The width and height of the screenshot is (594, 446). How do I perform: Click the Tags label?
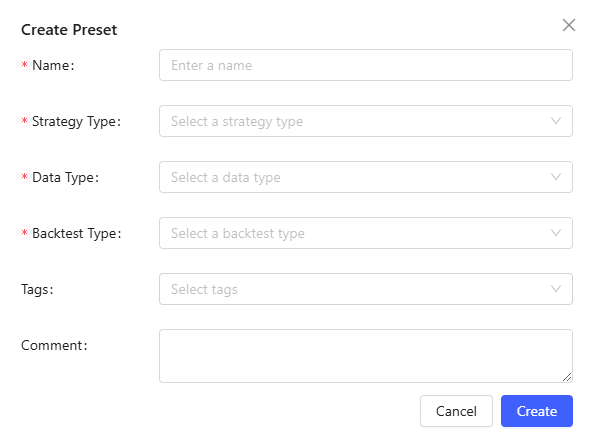pos(37,290)
